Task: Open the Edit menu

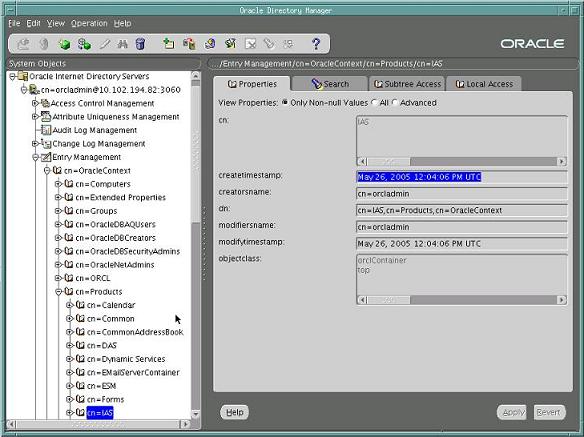Action: click(x=33, y=23)
